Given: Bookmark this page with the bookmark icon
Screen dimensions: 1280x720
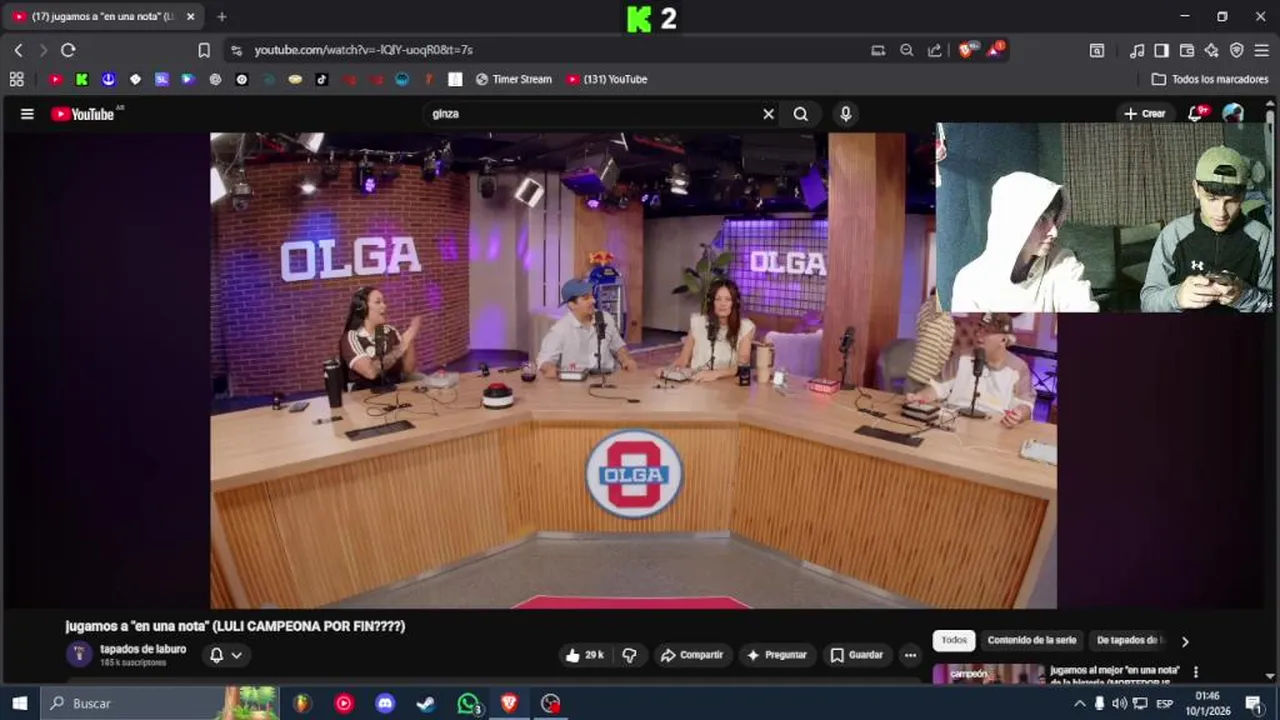Looking at the screenshot, I should [204, 50].
